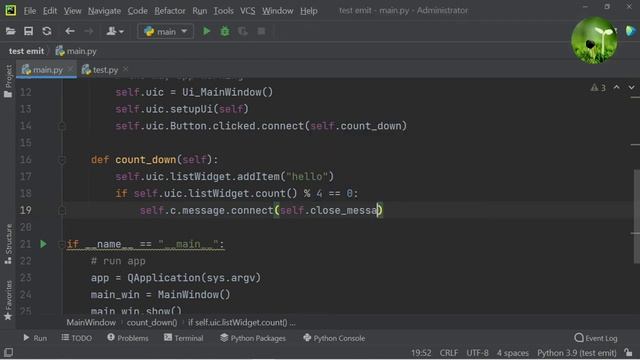This screenshot has width=640, height=360.
Task: Close the test.py tab
Action: tap(125, 69)
